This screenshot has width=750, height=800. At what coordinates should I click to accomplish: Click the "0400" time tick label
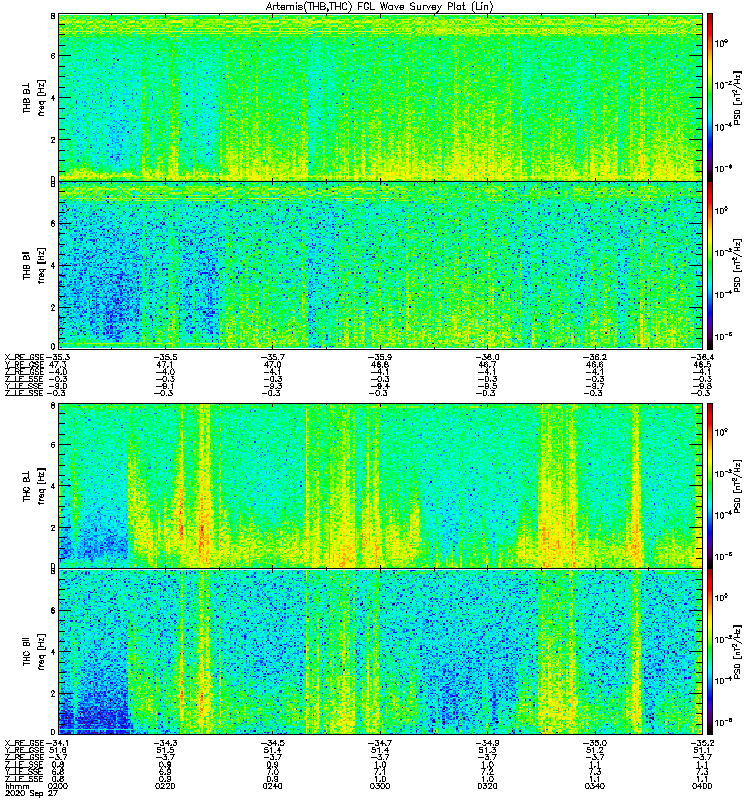click(x=702, y=786)
